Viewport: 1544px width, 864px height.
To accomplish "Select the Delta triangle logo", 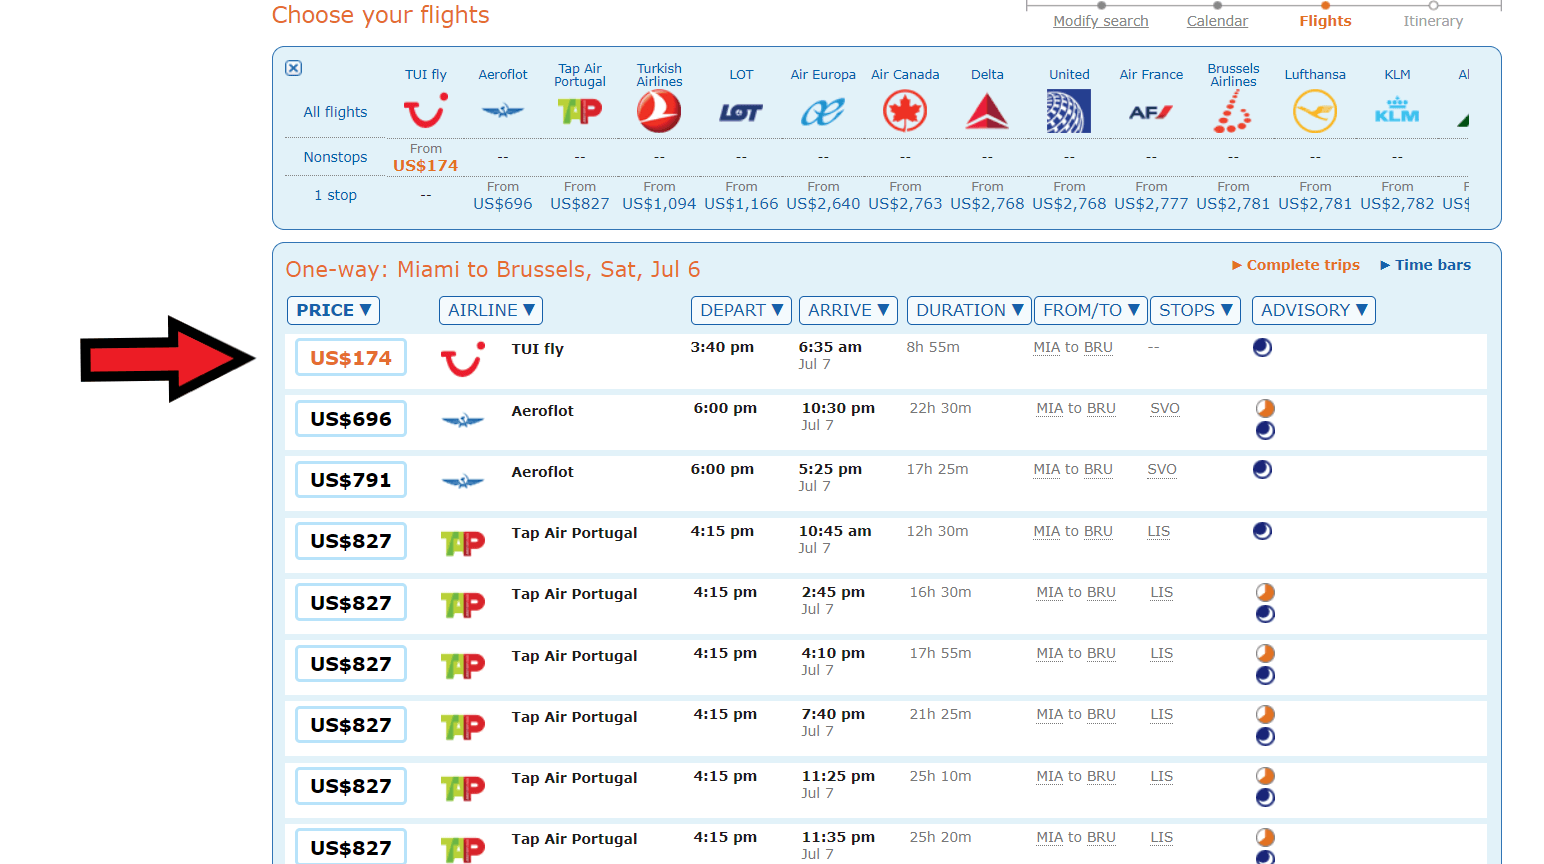I will pos(987,111).
